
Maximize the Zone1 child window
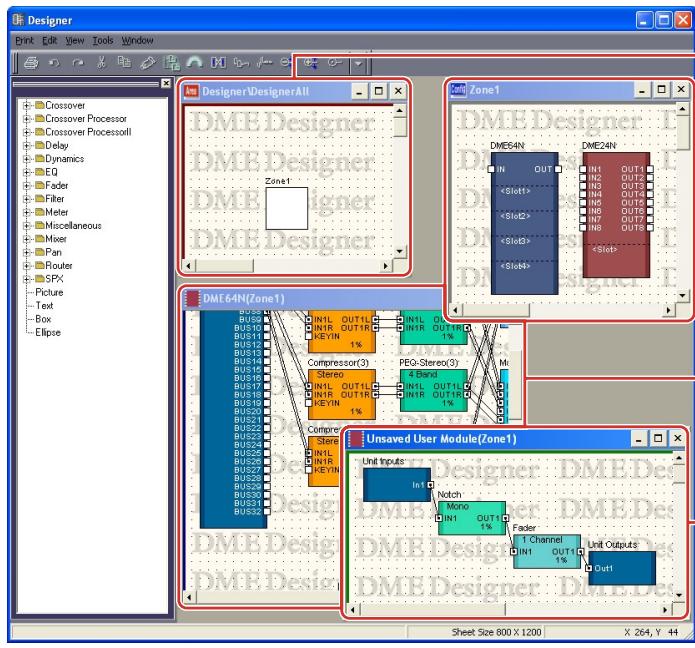661,90
